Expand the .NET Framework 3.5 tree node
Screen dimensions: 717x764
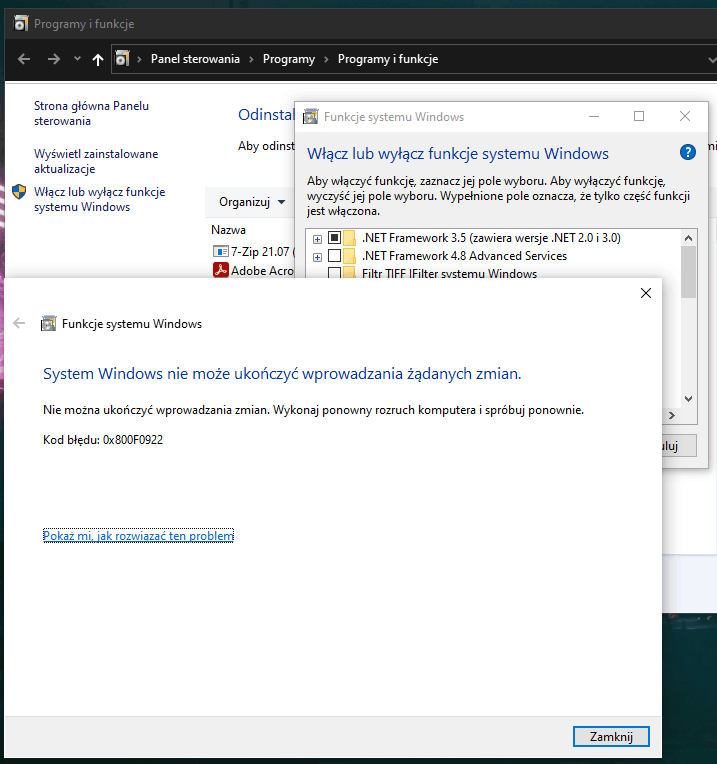pos(317,239)
